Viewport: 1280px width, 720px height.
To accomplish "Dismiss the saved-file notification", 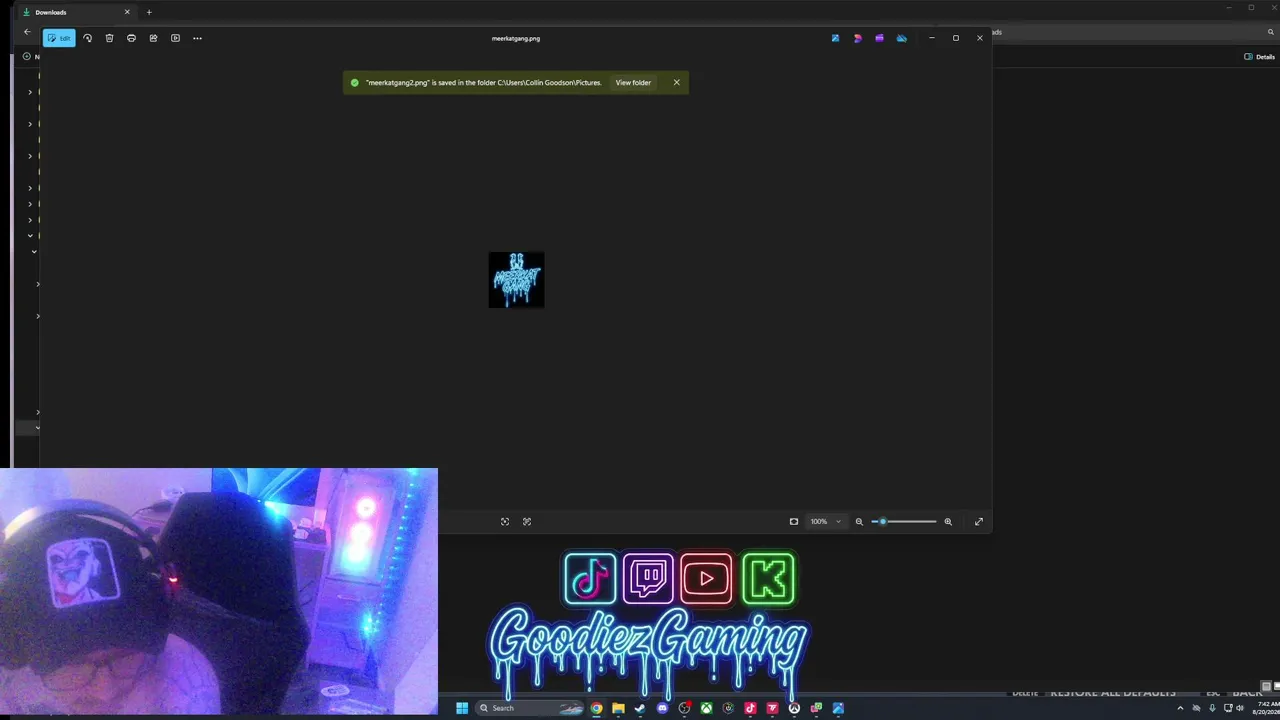I will click(x=676, y=82).
